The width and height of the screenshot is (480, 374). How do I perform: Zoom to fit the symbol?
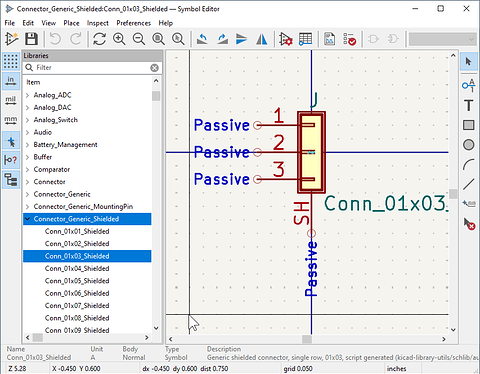[158, 39]
